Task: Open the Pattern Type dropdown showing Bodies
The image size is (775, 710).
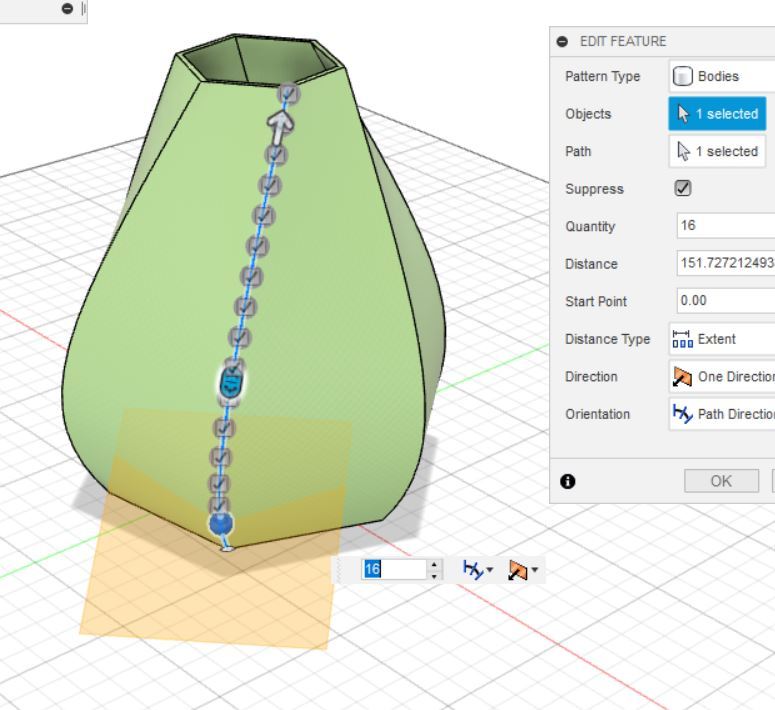Action: [x=722, y=76]
